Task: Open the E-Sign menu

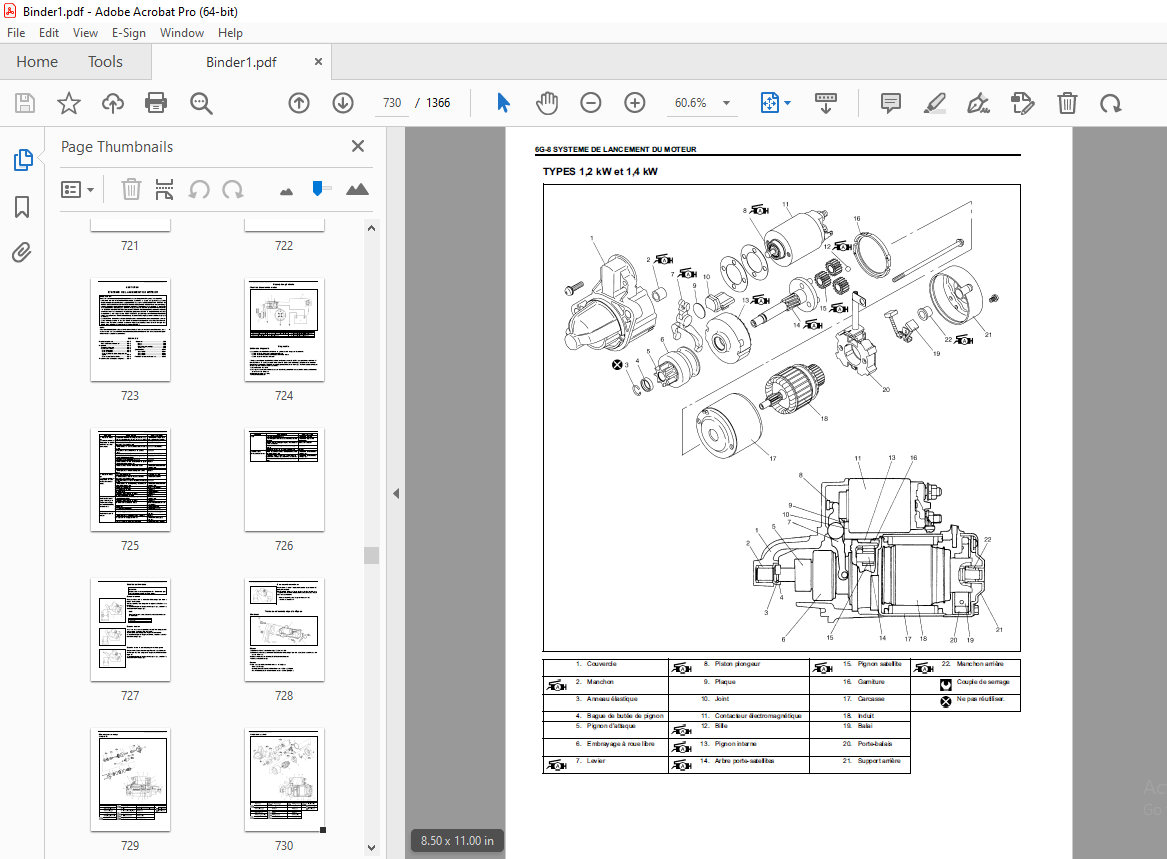Action: tap(129, 33)
